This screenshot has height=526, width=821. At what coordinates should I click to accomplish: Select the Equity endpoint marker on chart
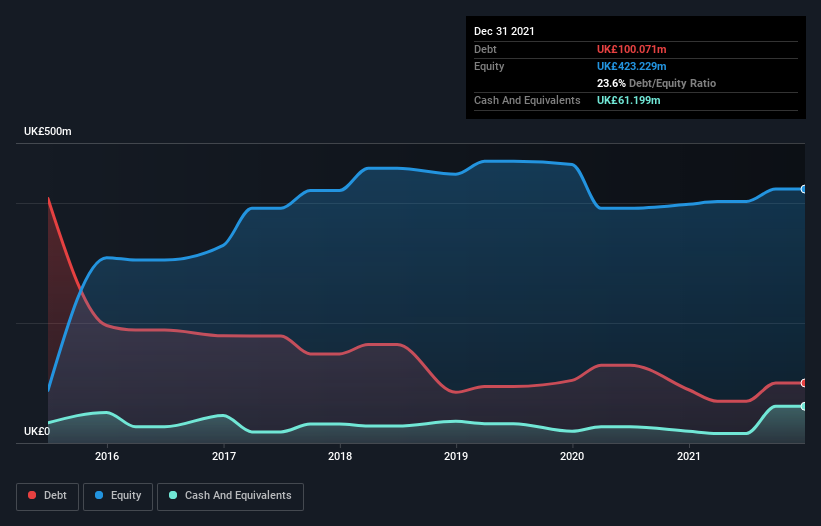coord(804,189)
